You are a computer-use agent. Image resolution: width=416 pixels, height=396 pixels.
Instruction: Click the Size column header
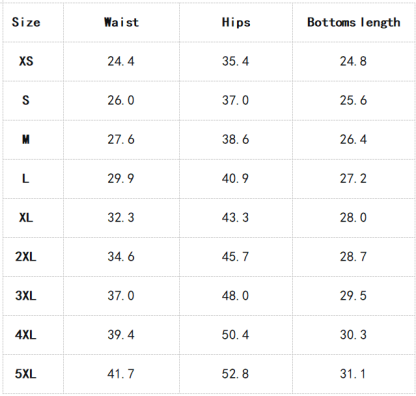pyautogui.click(x=26, y=22)
